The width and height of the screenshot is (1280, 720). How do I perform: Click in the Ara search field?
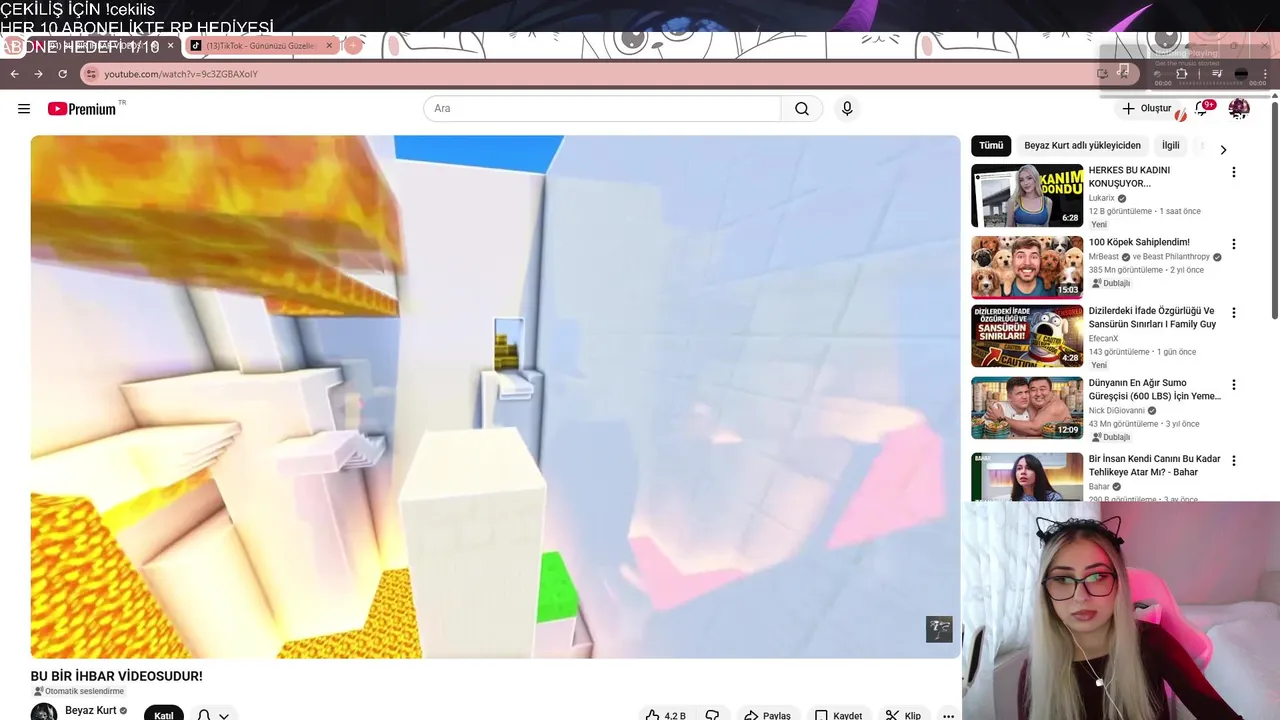coord(602,109)
